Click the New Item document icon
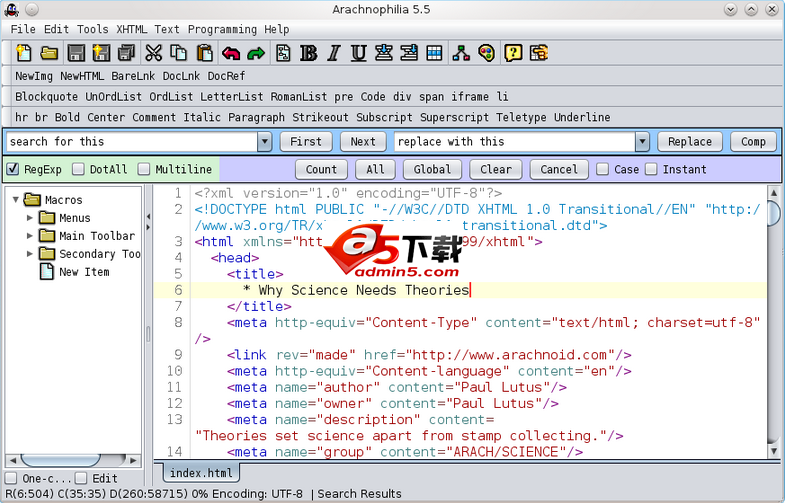 (47, 272)
